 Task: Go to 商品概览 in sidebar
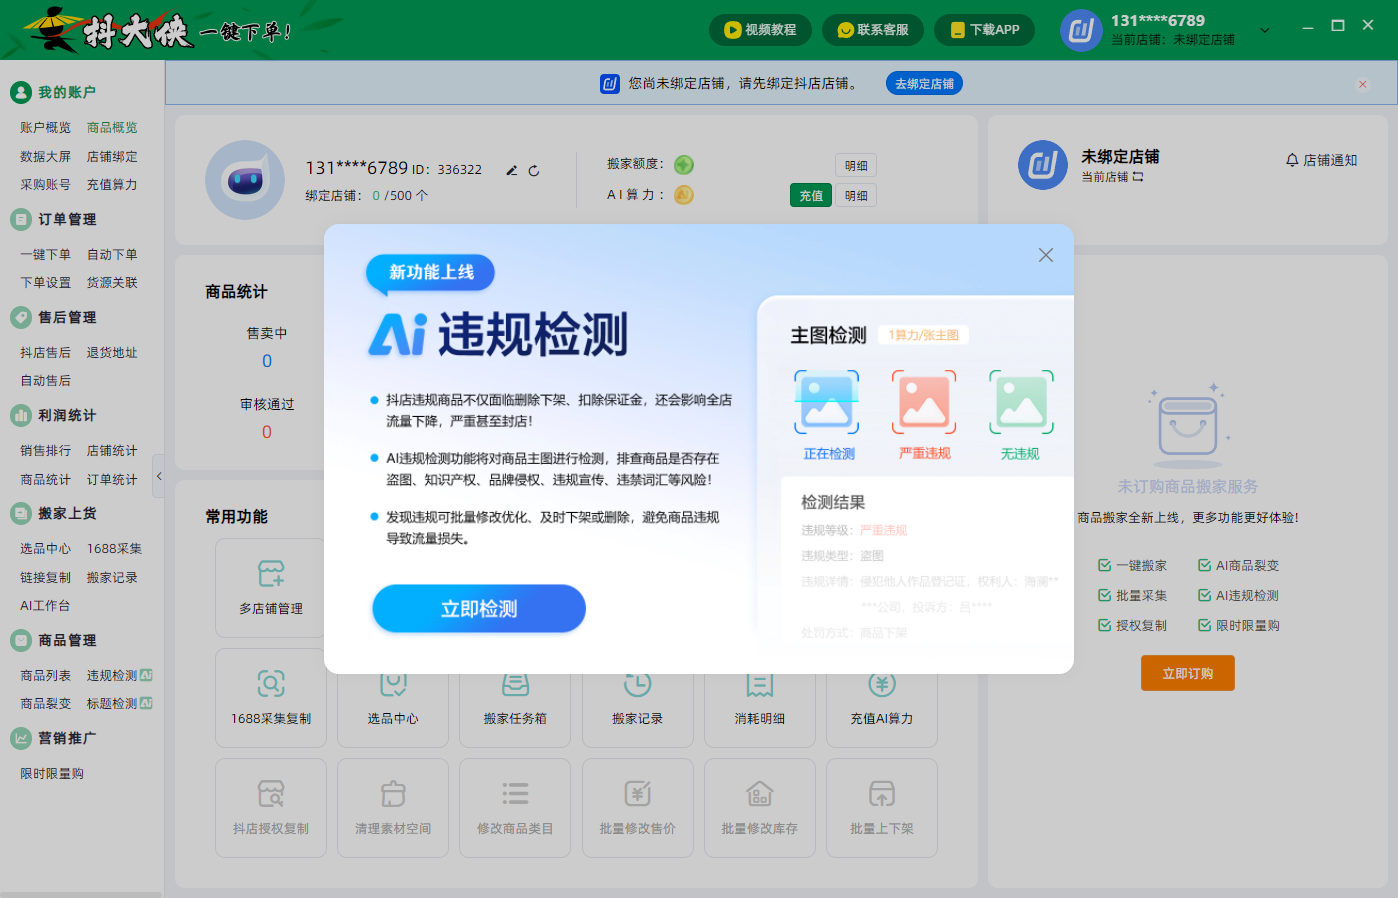click(112, 128)
